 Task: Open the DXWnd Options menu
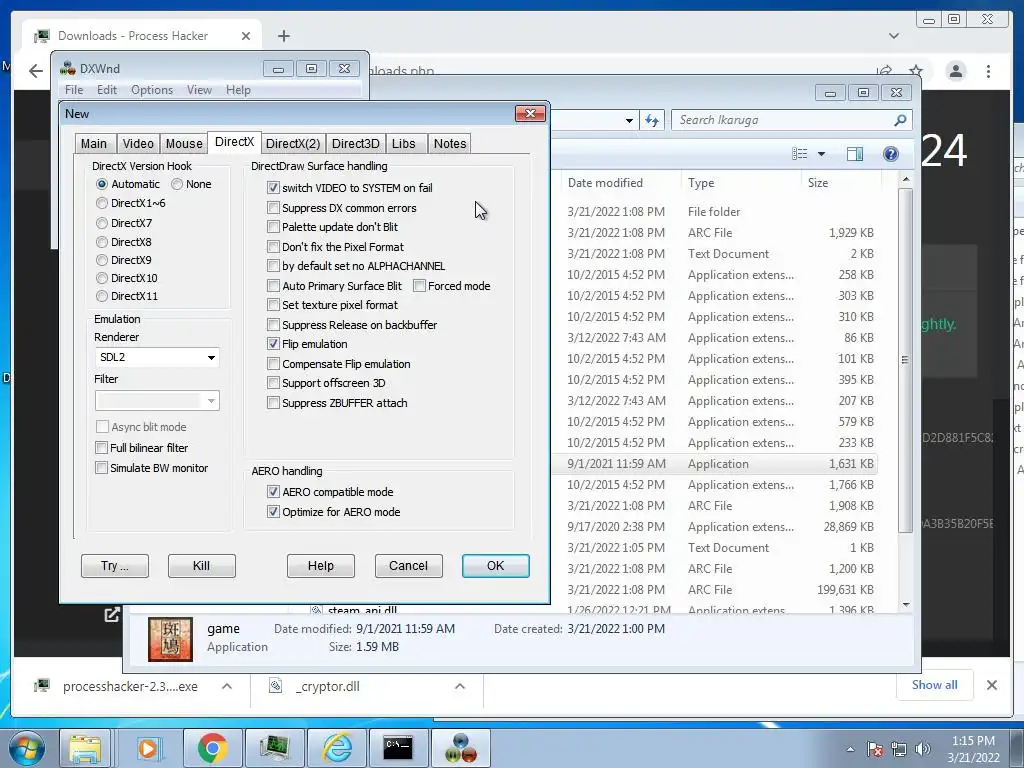[152, 90]
